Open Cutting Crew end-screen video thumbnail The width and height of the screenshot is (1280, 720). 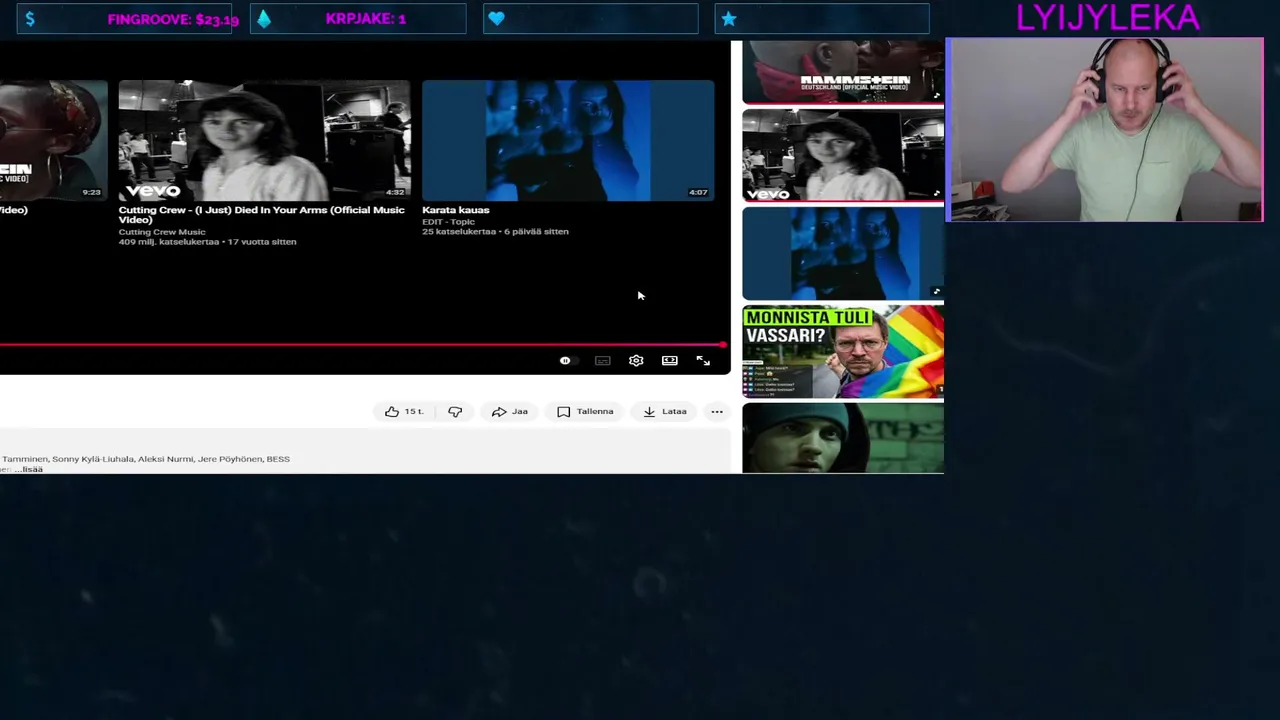pos(264,141)
